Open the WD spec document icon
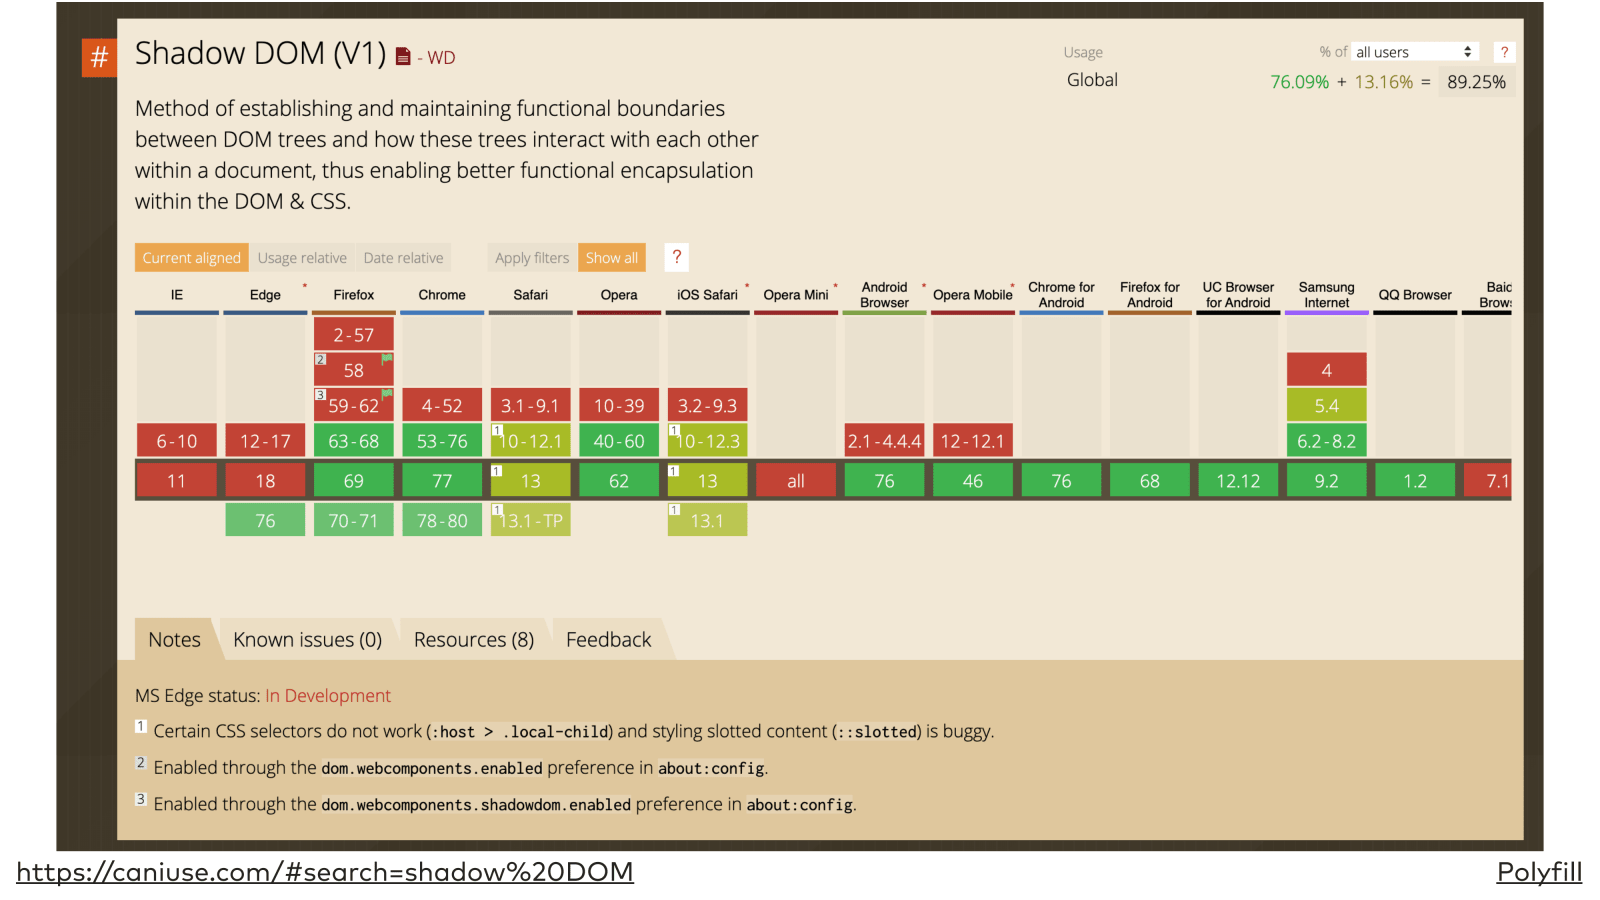 403,57
